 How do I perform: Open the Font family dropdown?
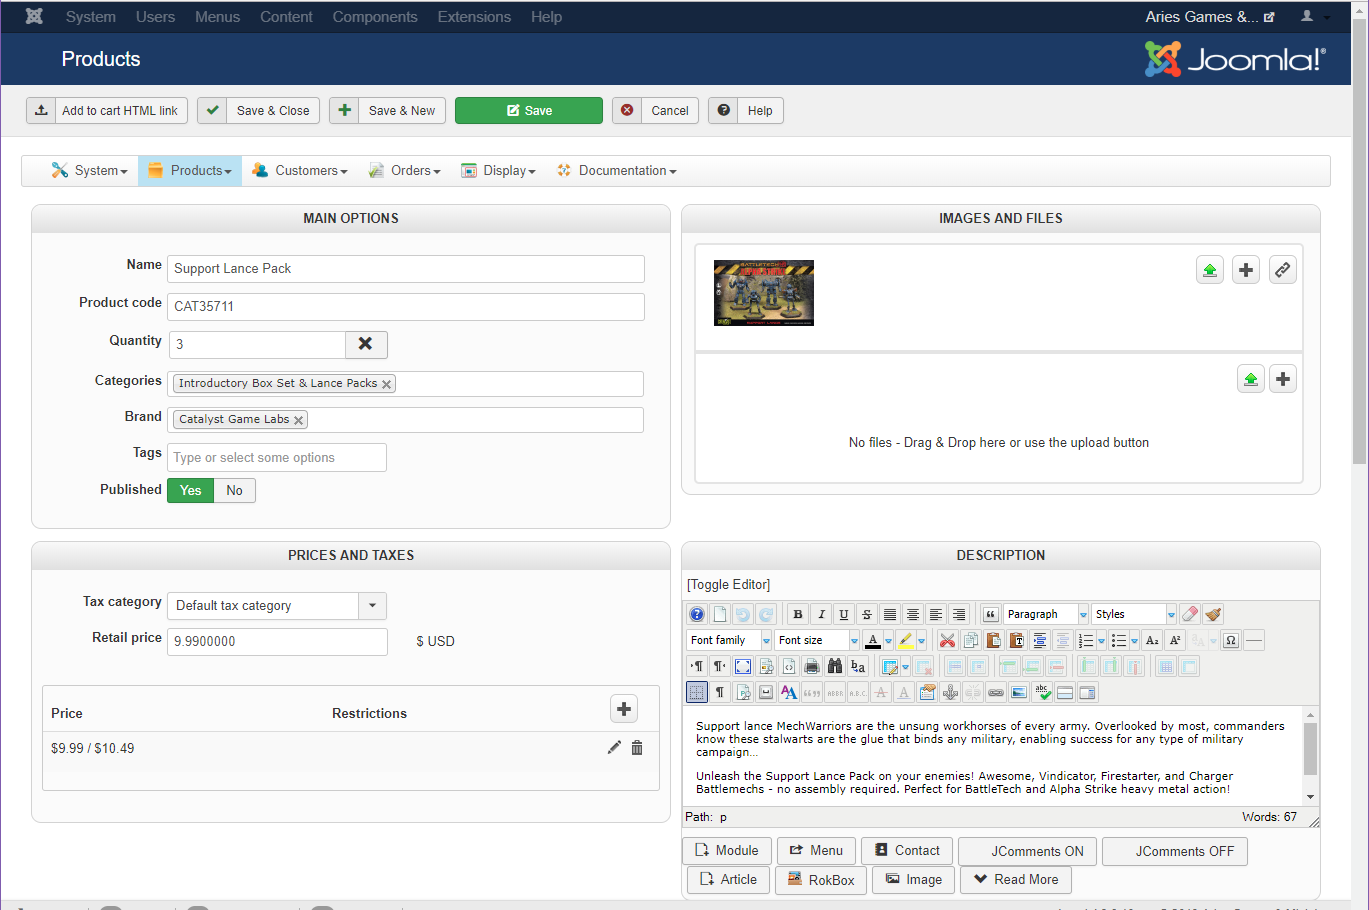(729, 640)
